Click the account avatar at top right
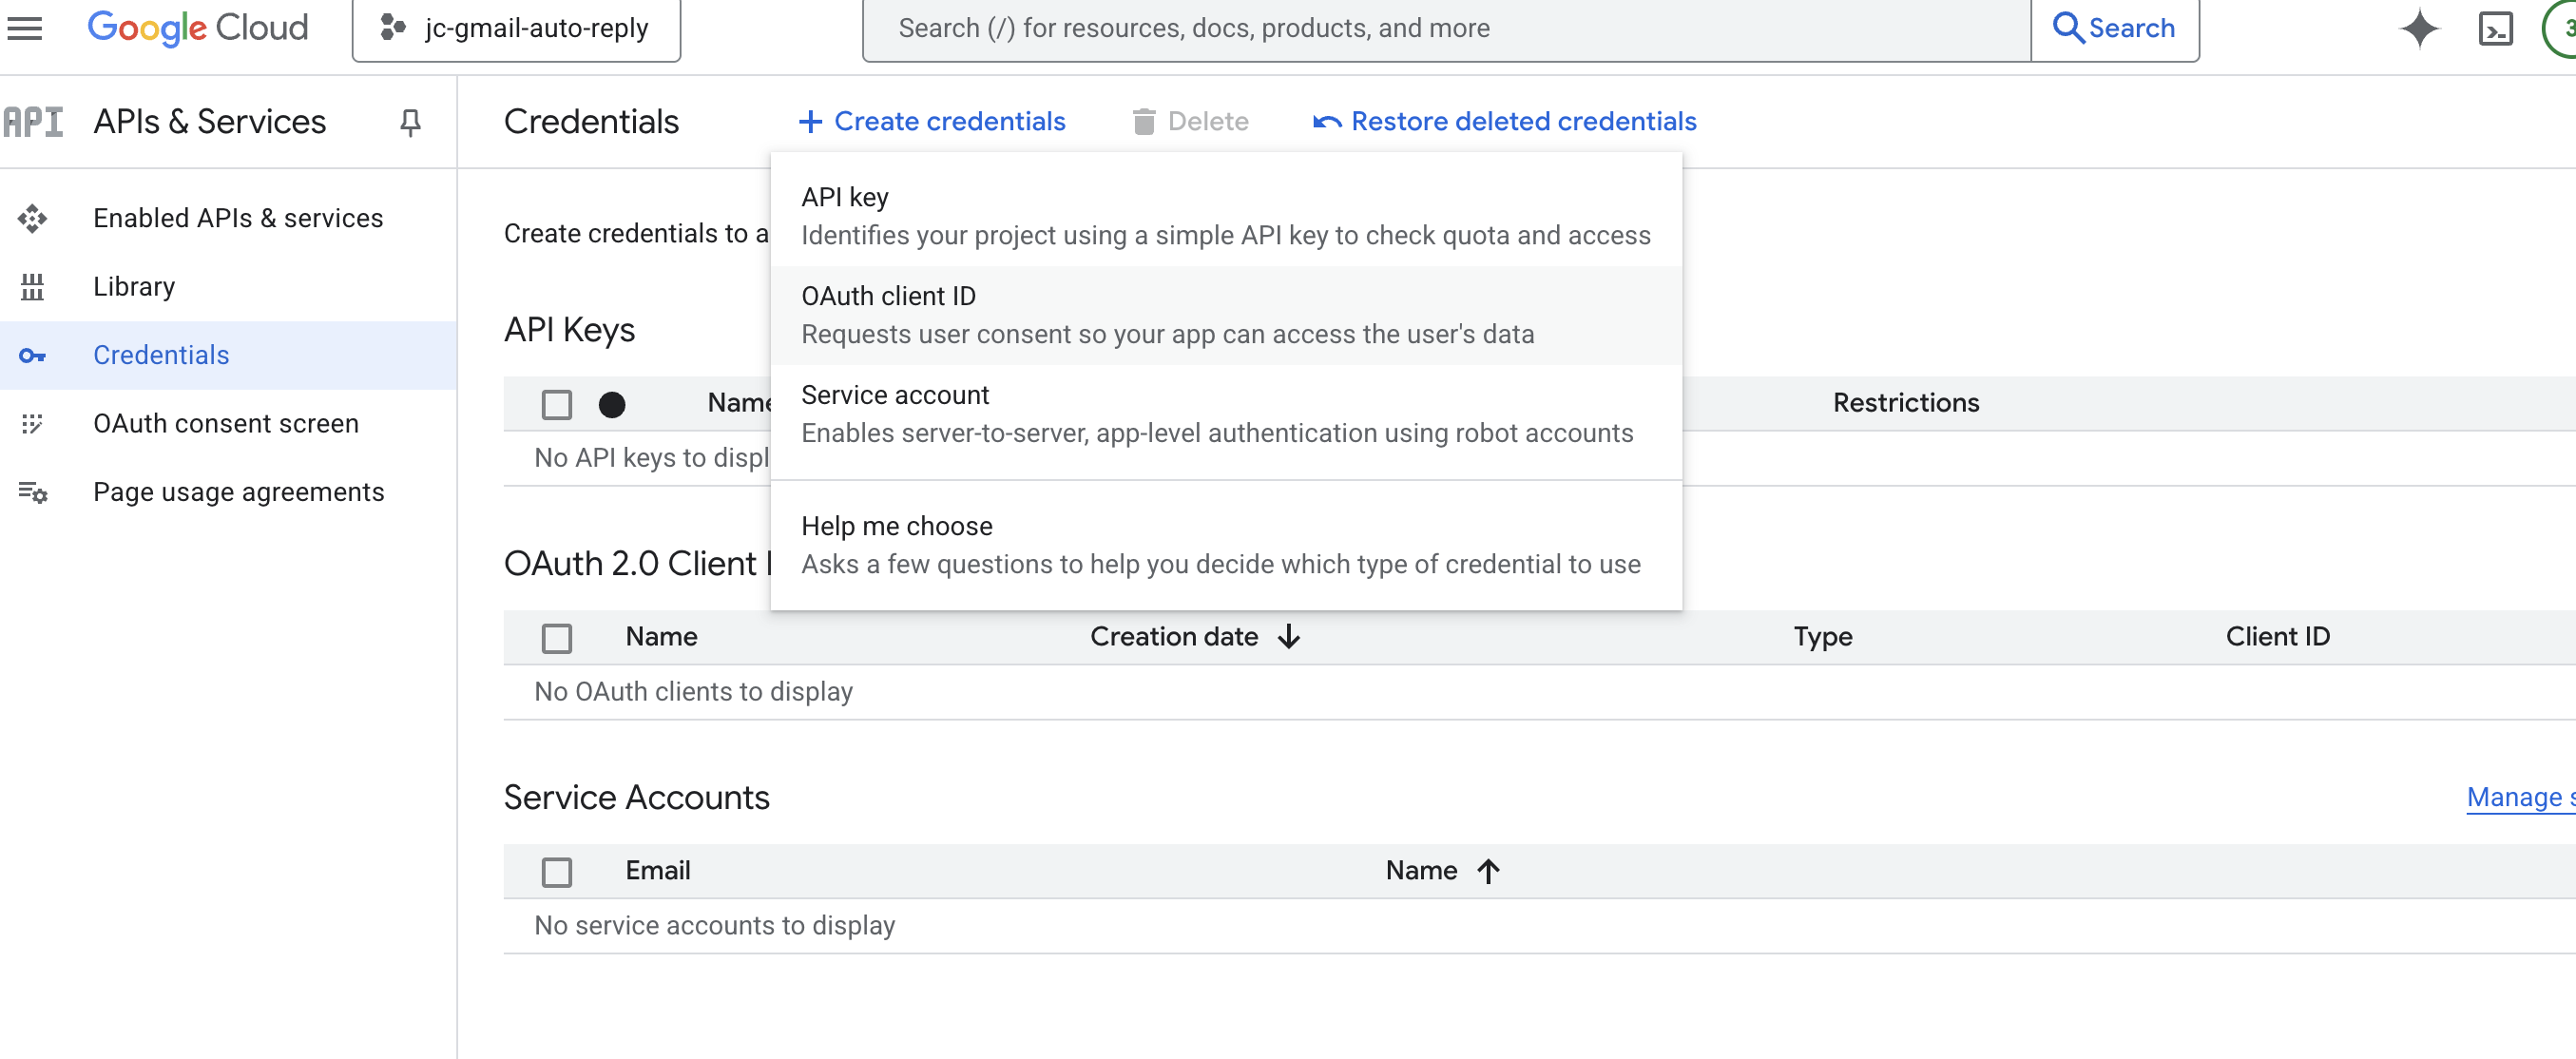Screen dimensions: 2576x1059 [2560, 28]
